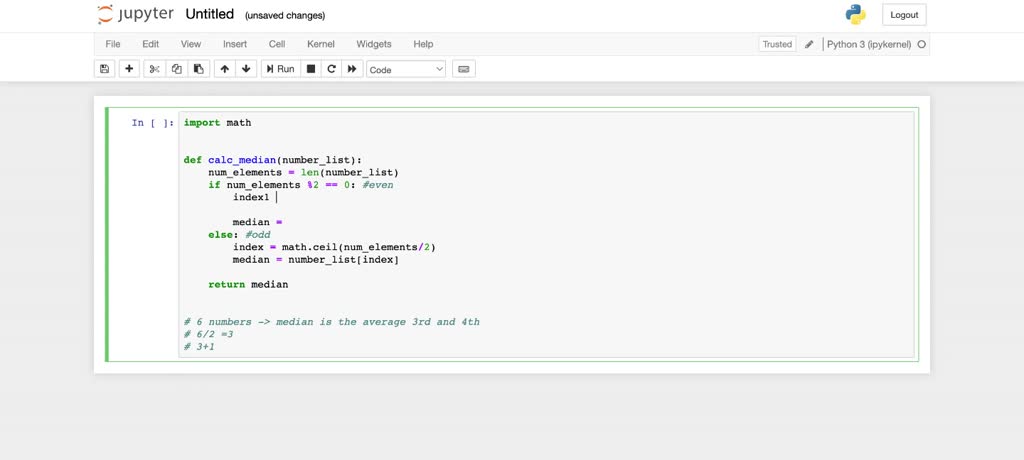Open the Kernel menu

pyautogui.click(x=321, y=44)
